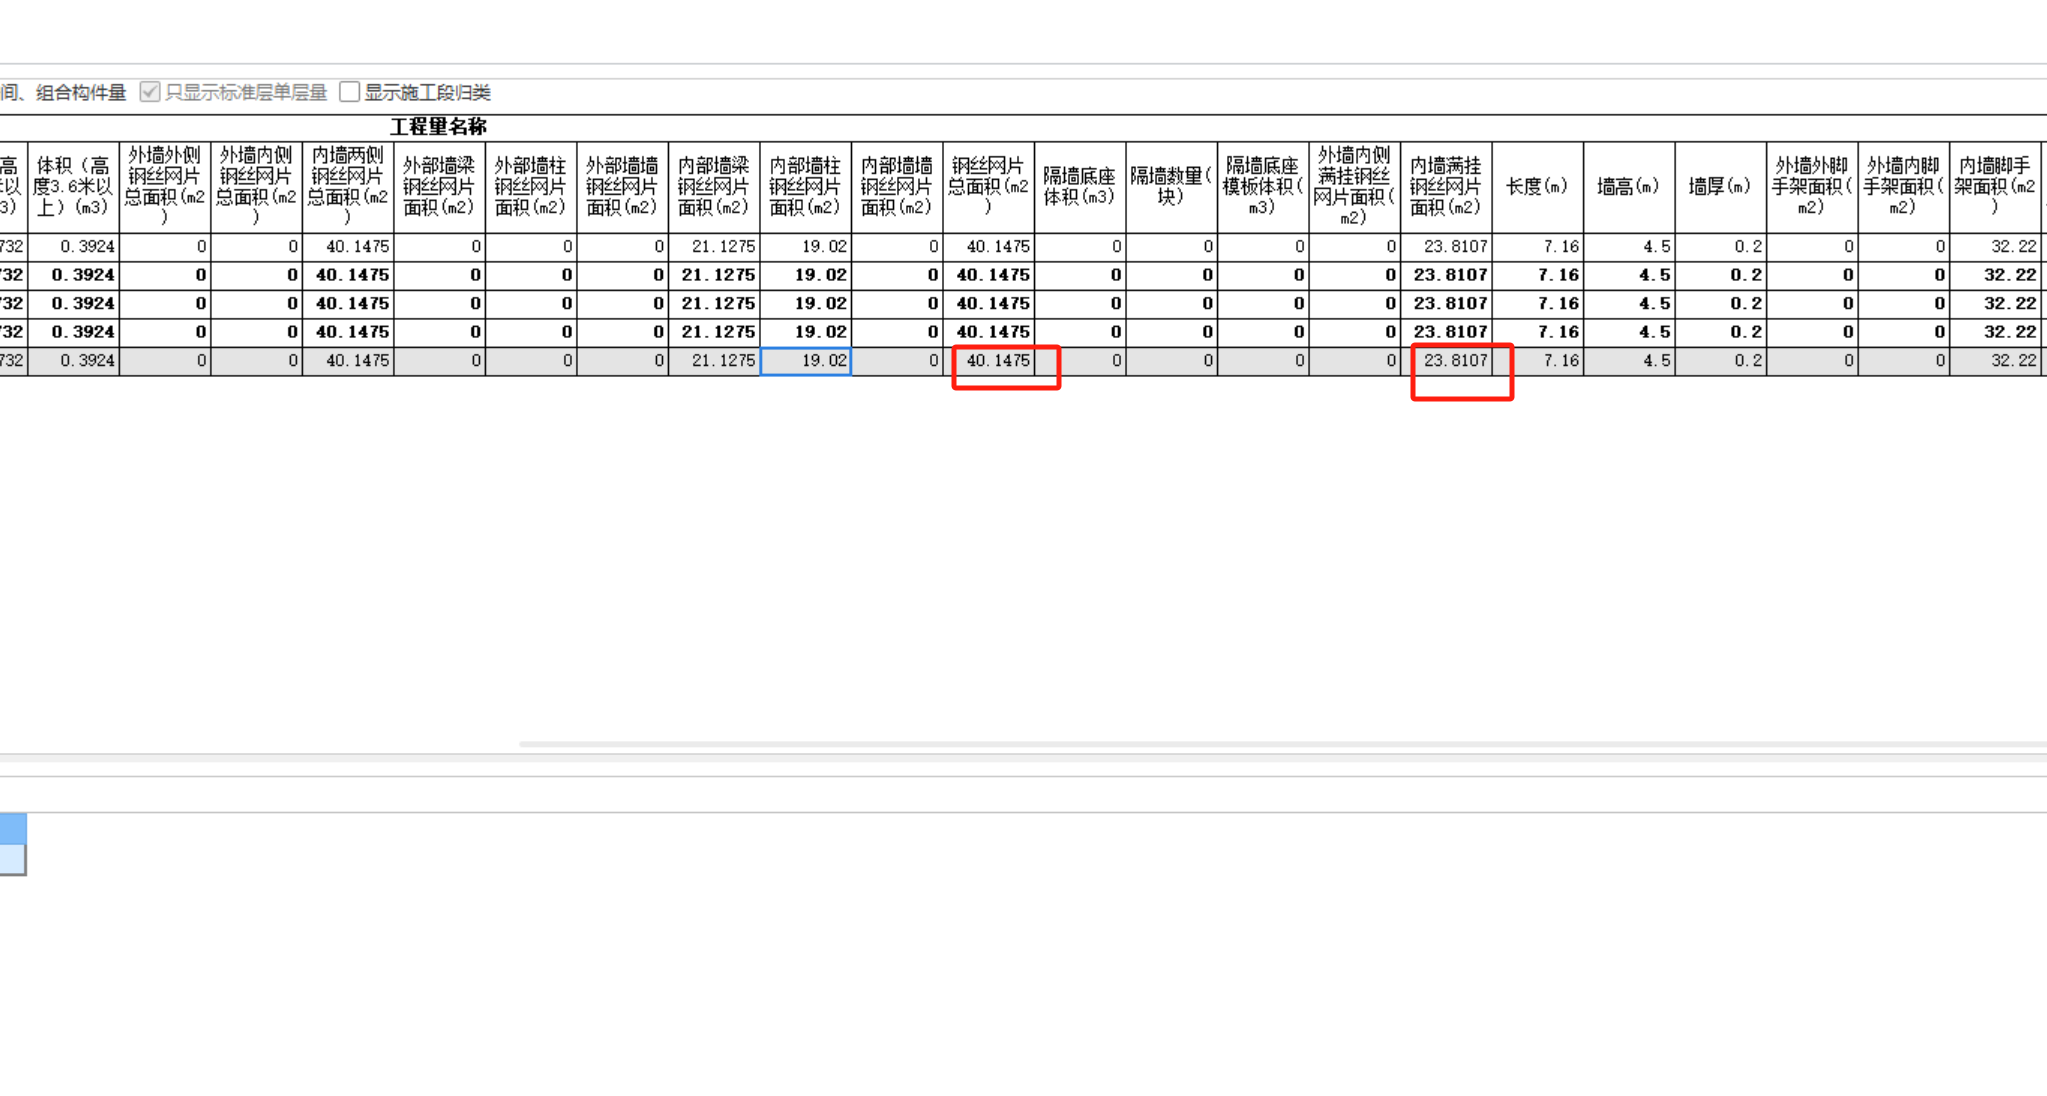Select the 隔墙底座模板体积(m3) column header
Screen dimensions: 2047x1096
point(1263,187)
